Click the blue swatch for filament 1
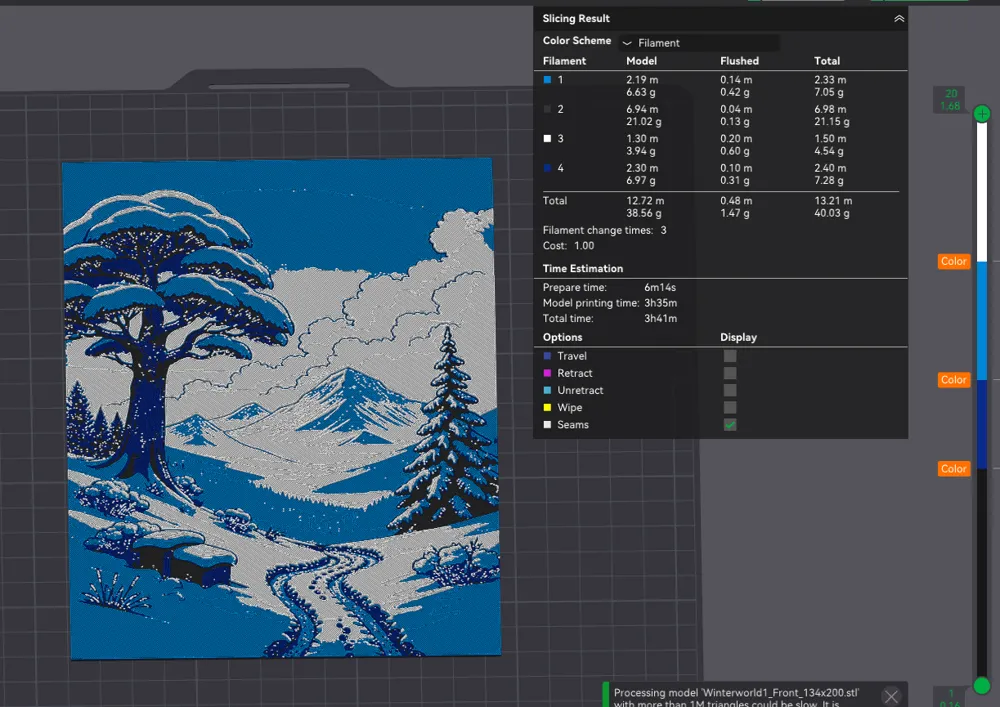The image size is (1000, 707). tap(547, 80)
